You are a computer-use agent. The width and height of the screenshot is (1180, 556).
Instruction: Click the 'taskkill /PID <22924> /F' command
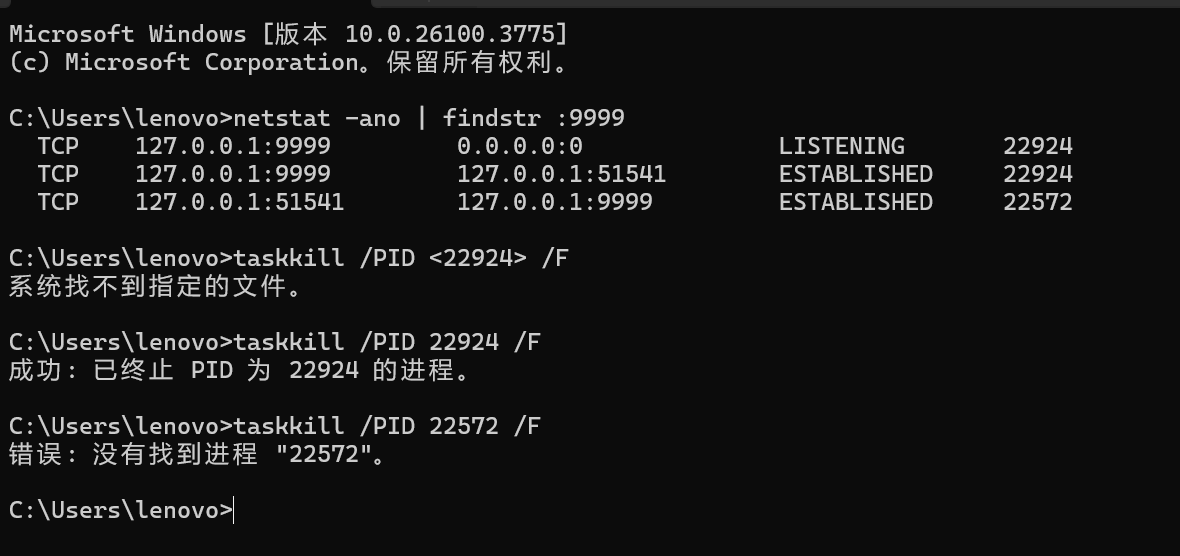tap(401, 258)
